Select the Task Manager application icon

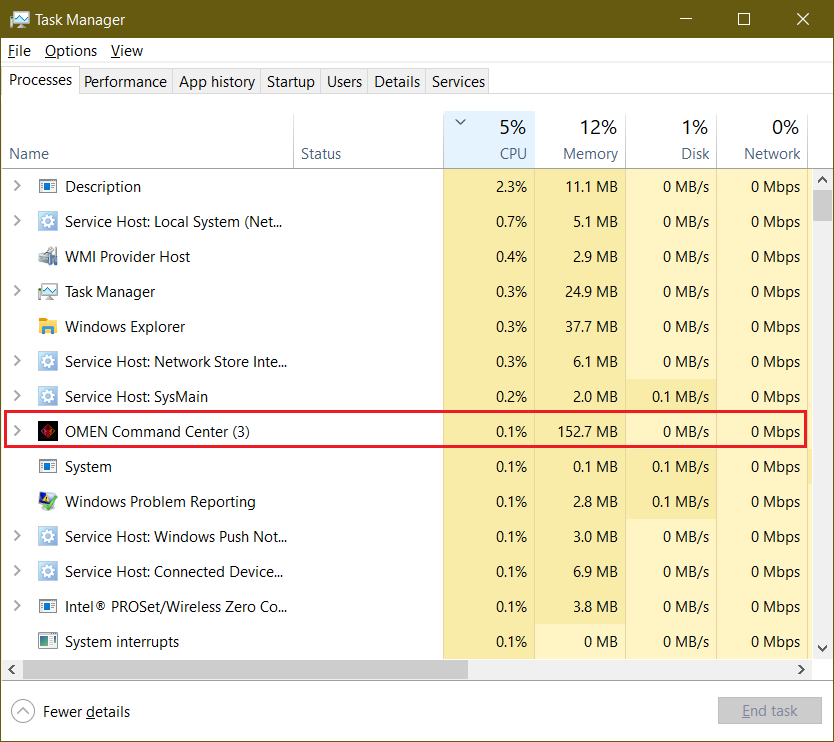[48, 291]
